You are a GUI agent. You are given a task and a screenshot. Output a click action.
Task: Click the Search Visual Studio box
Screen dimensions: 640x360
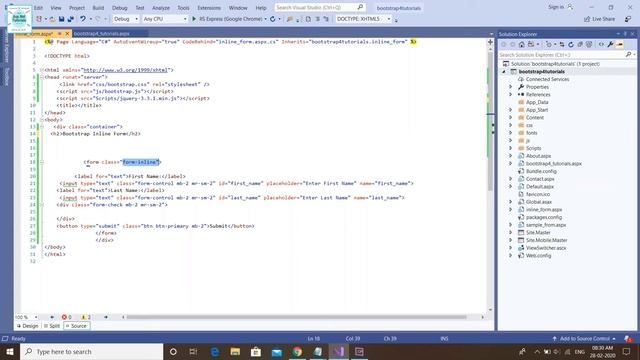(x=320, y=7)
